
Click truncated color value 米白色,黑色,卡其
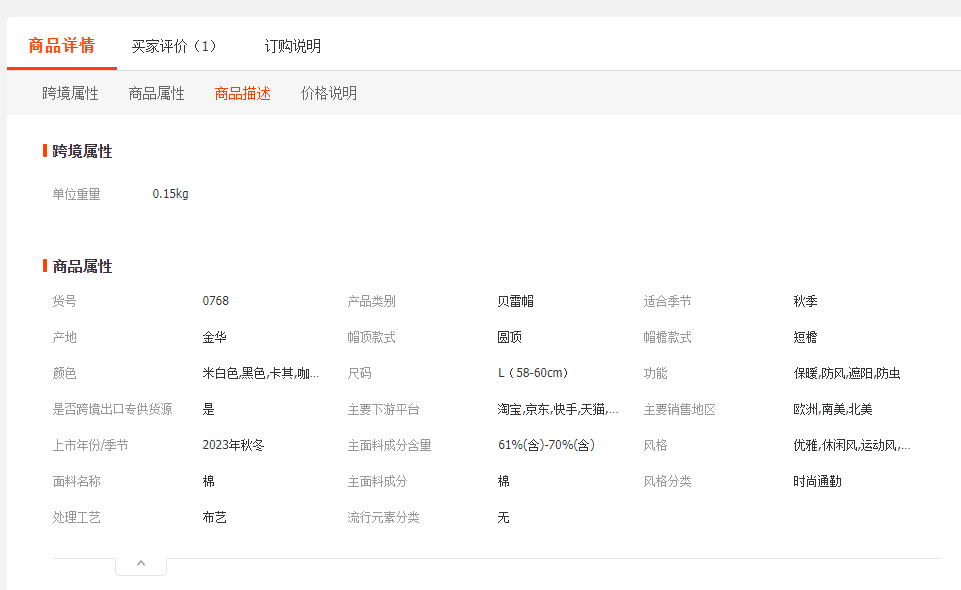[x=261, y=373]
